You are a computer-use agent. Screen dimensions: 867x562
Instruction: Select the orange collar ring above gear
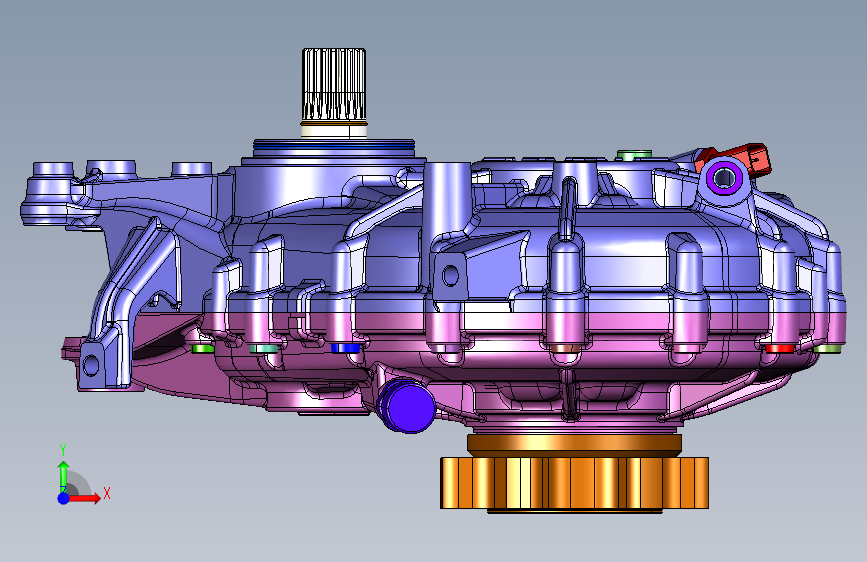(x=574, y=444)
